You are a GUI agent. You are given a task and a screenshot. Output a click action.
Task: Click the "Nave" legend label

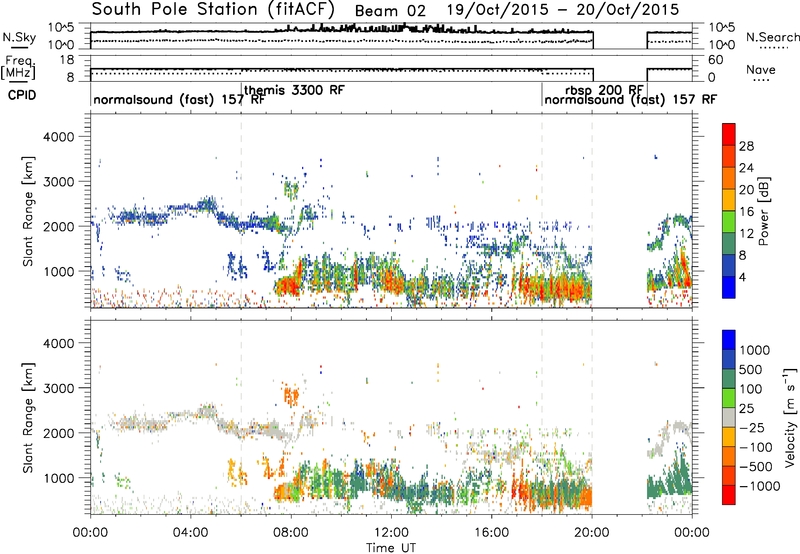pyautogui.click(x=761, y=69)
